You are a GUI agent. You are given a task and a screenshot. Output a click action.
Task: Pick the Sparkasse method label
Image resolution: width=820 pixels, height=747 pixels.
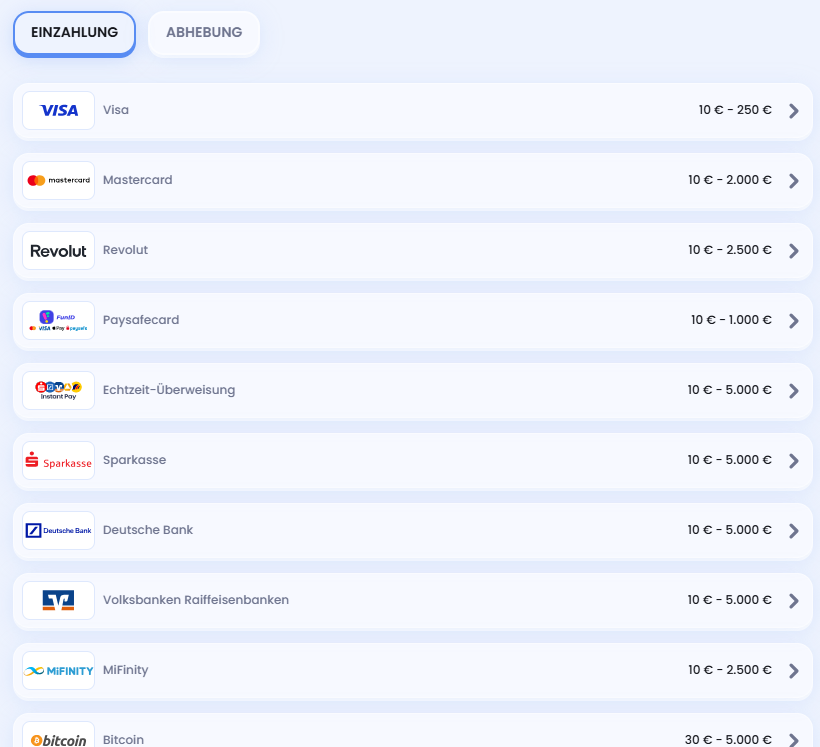tap(134, 460)
